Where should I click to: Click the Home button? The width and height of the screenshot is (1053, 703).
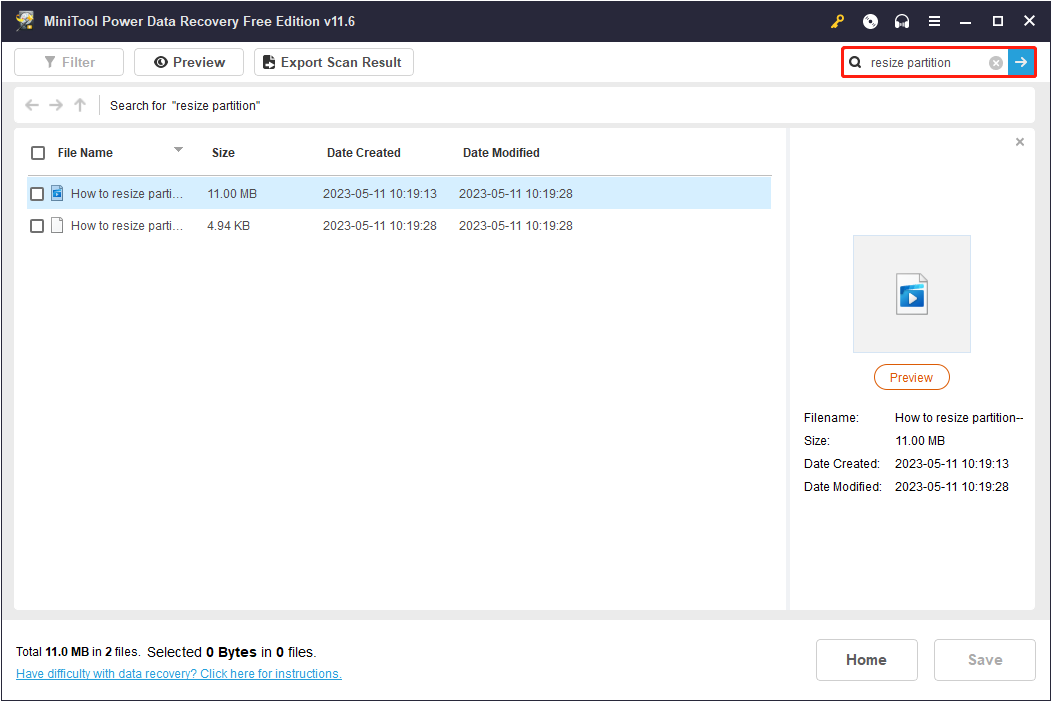coord(866,660)
